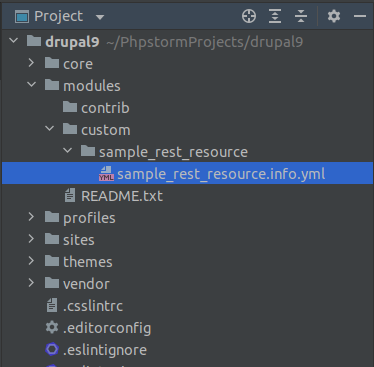This screenshot has width=374, height=367.
Task: Click the sample_rest_resource folder icon
Action: [x=88, y=151]
